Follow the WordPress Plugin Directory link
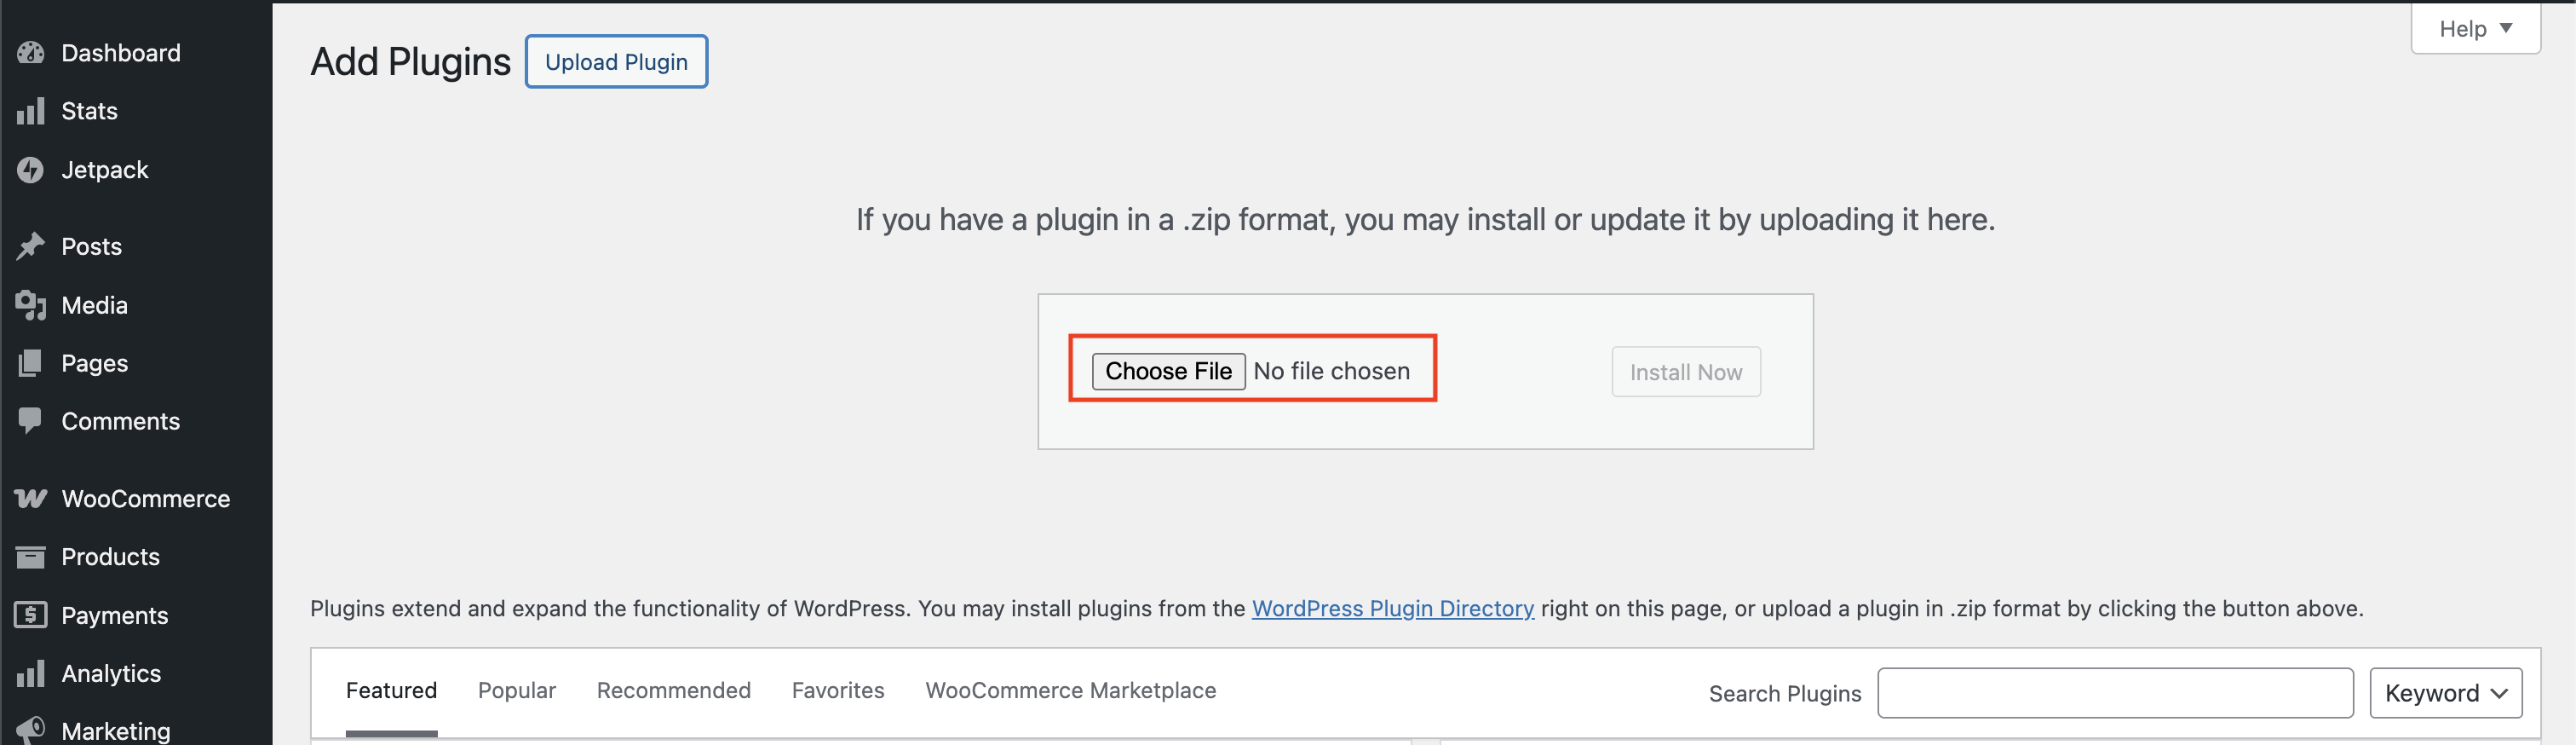 coord(1393,608)
